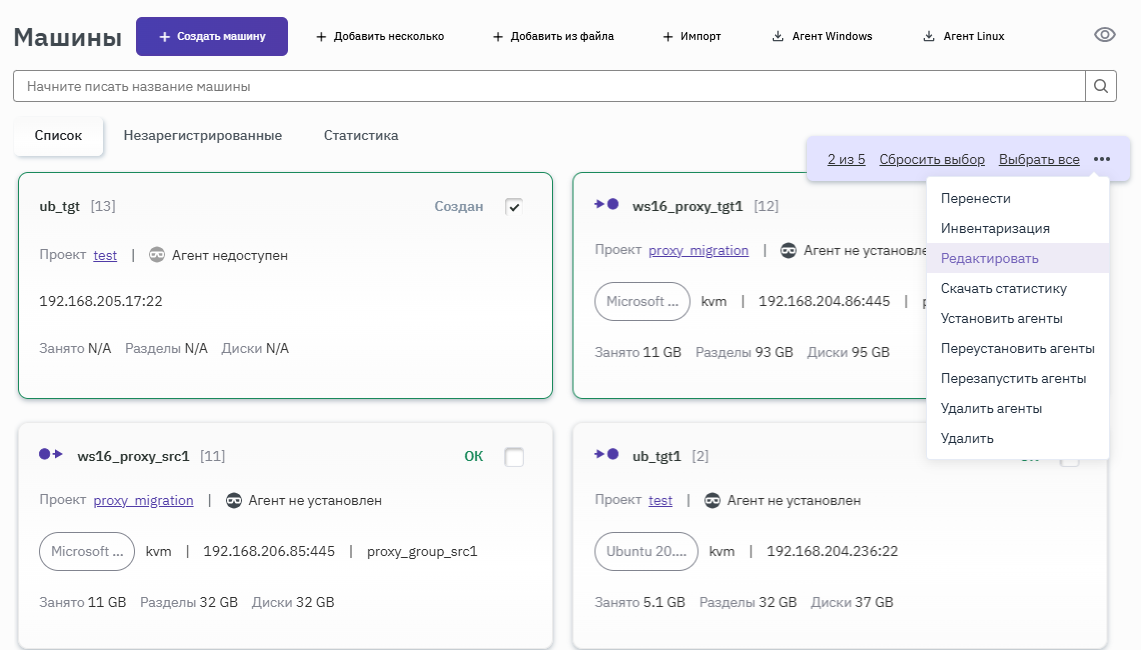Toggle the eye visibility icon

[1104, 35]
